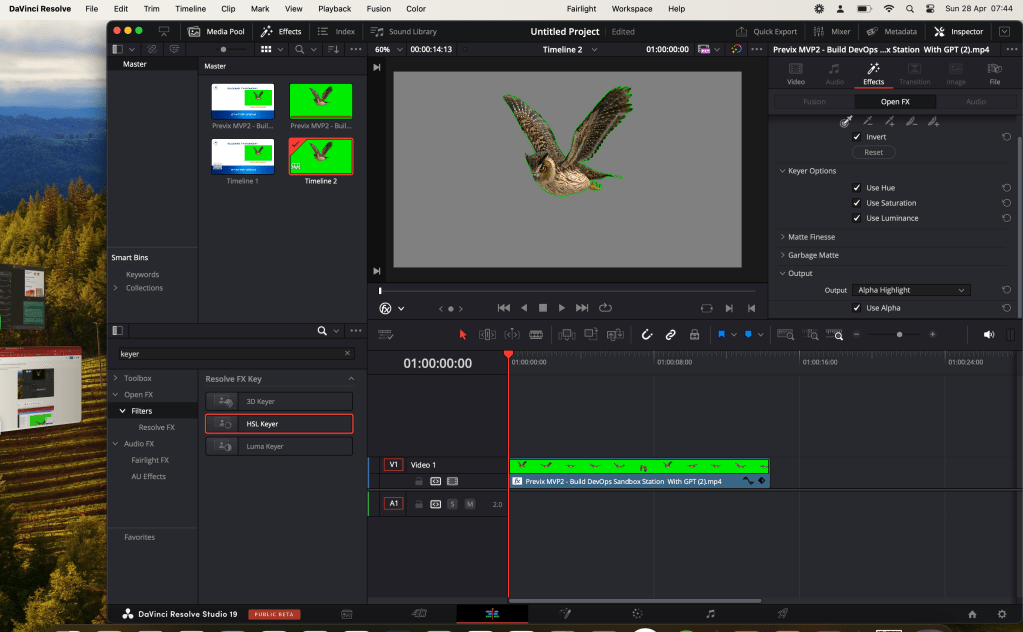The height and width of the screenshot is (632, 1023).
Task: Switch to the Effects tab in Inspector
Action: point(873,74)
